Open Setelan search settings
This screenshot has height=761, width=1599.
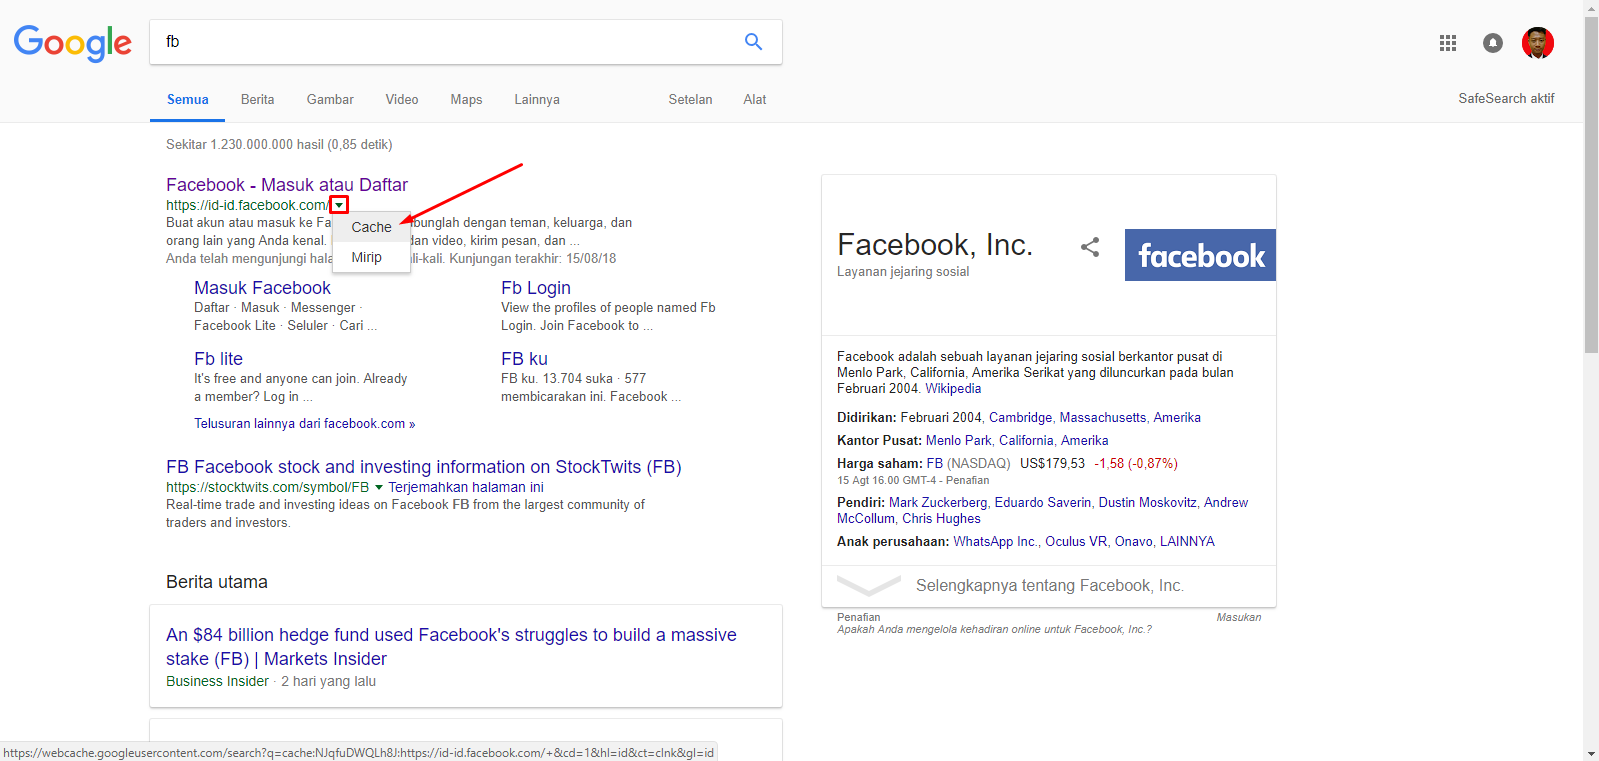pos(690,99)
